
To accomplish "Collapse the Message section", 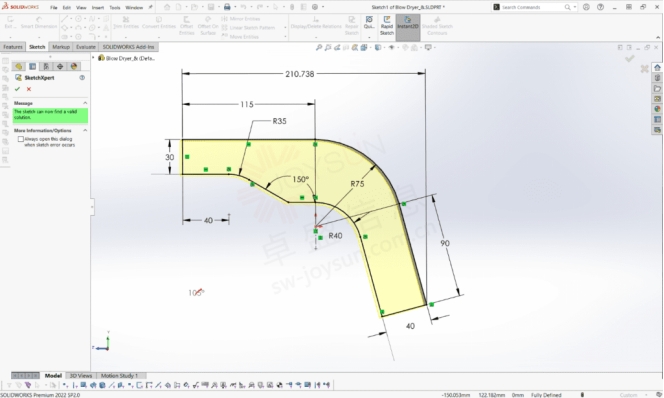I will (85, 103).
